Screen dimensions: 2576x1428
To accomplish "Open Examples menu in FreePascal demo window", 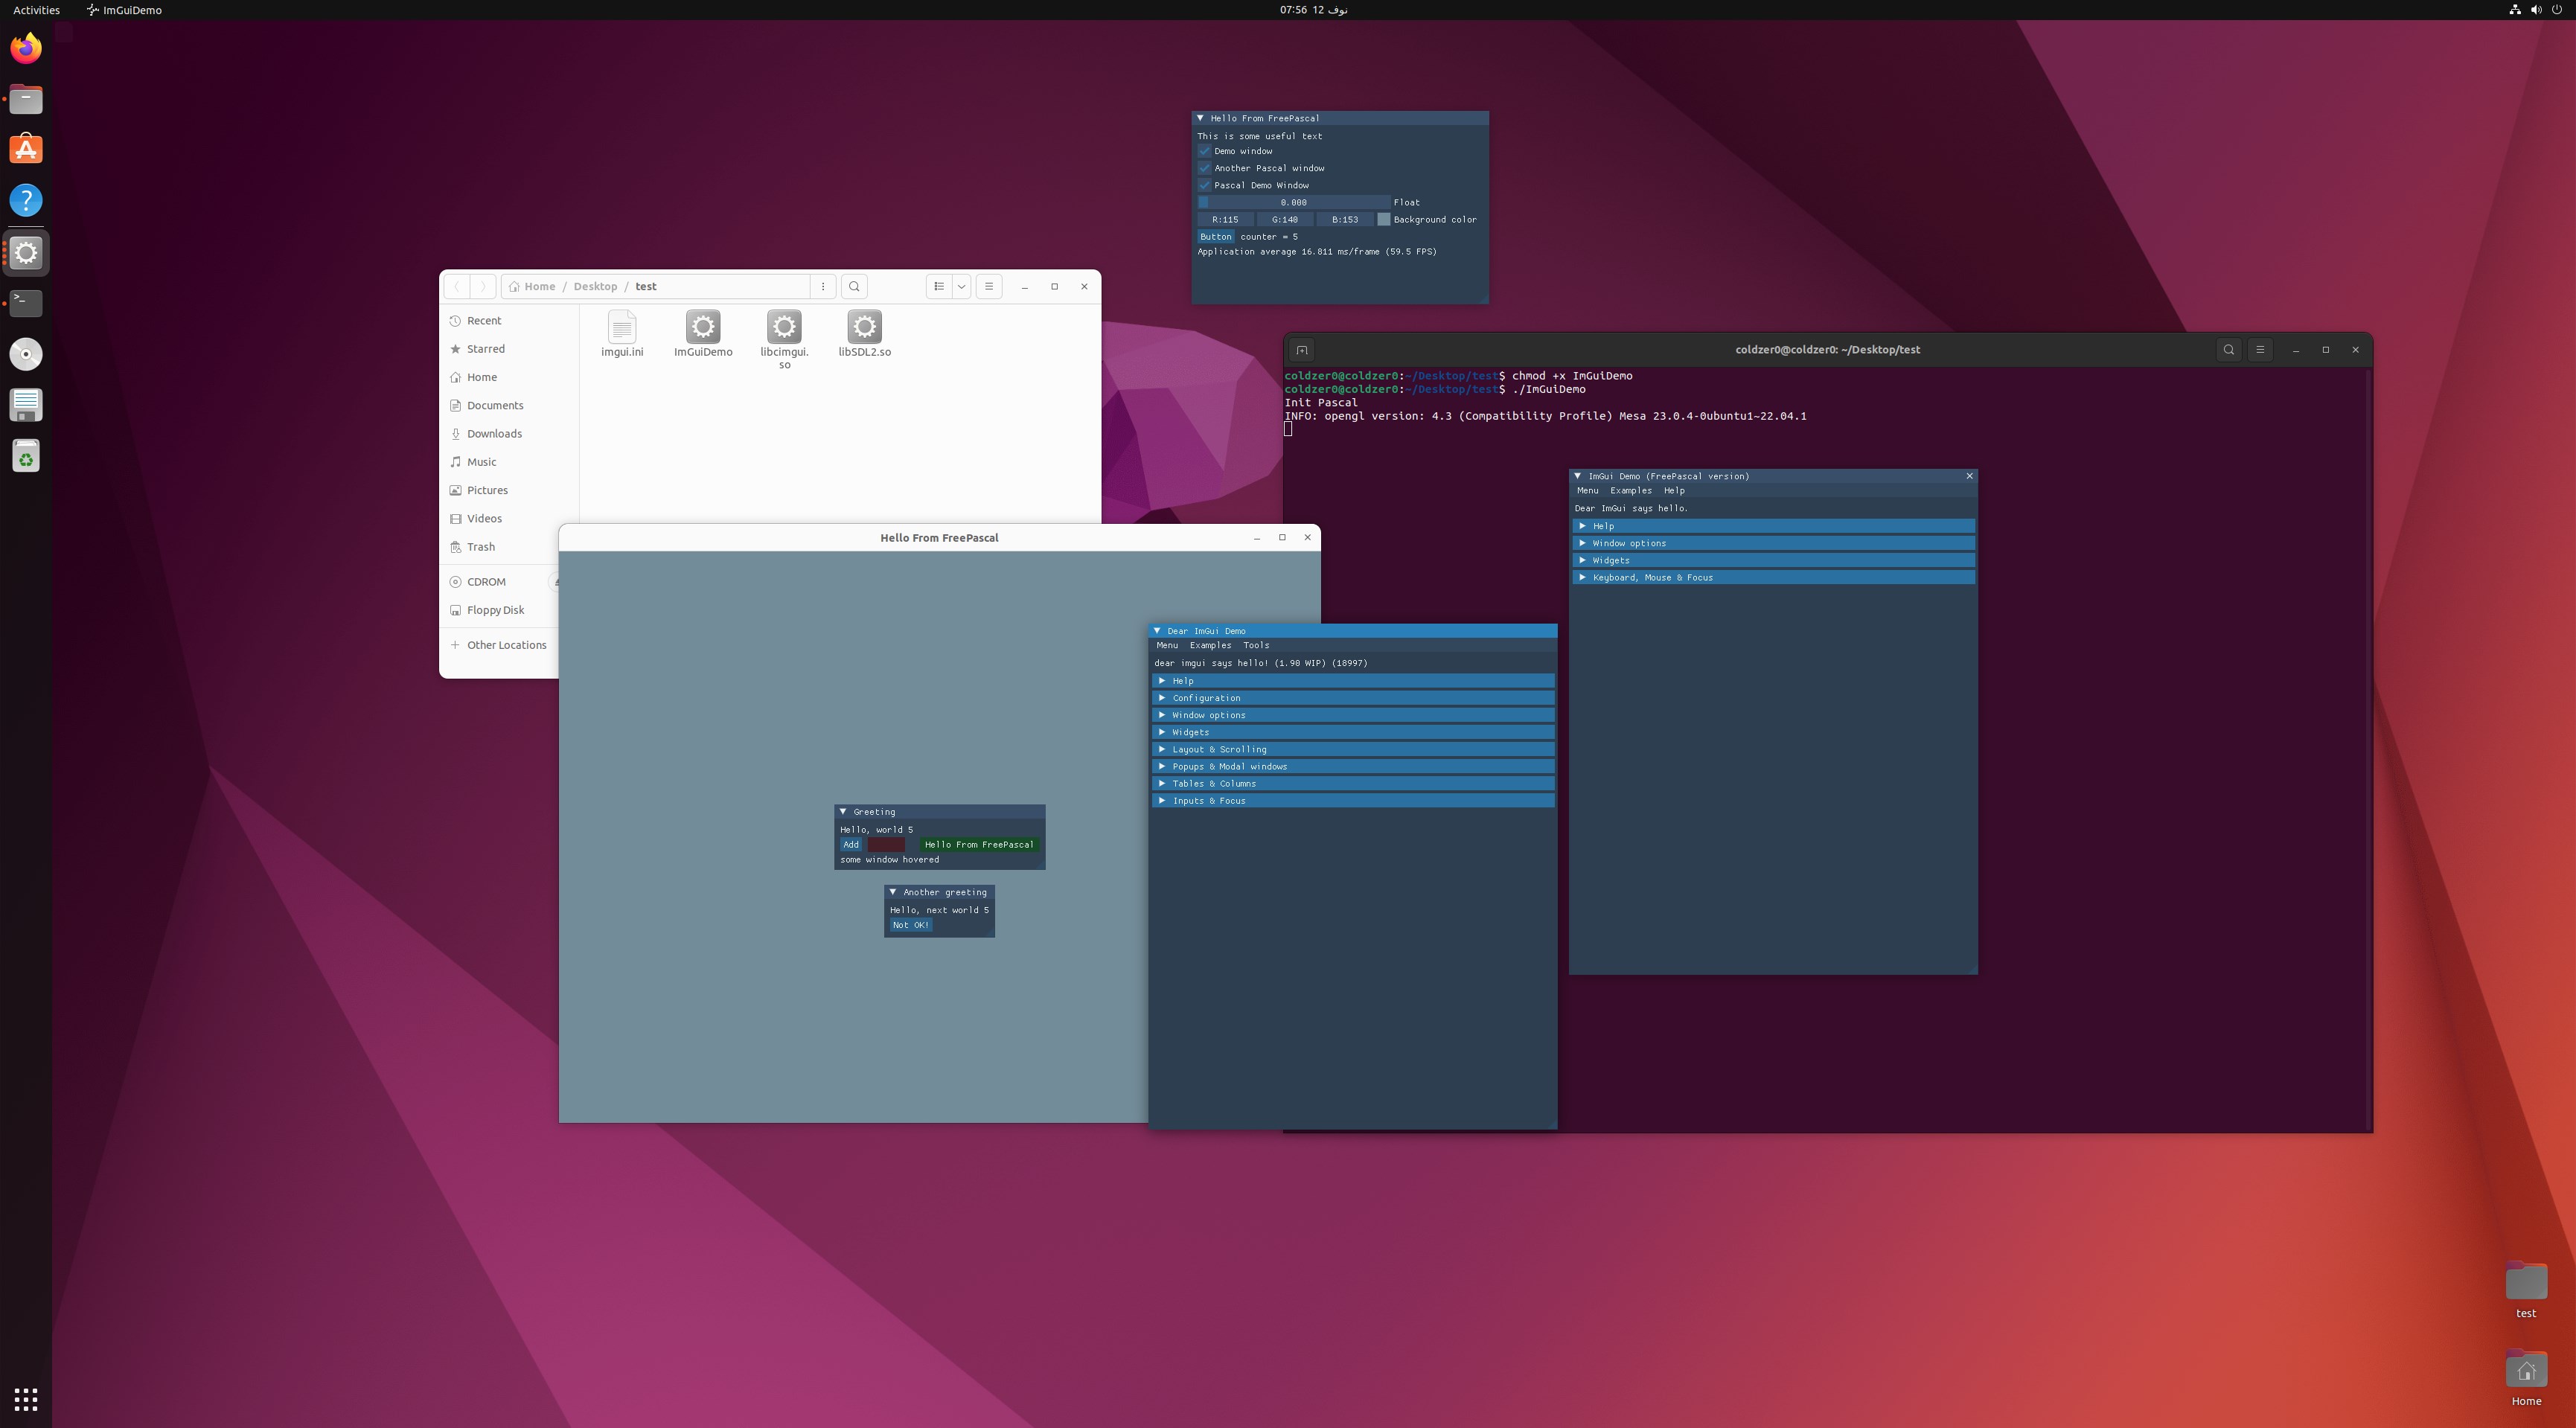I will click(1630, 490).
